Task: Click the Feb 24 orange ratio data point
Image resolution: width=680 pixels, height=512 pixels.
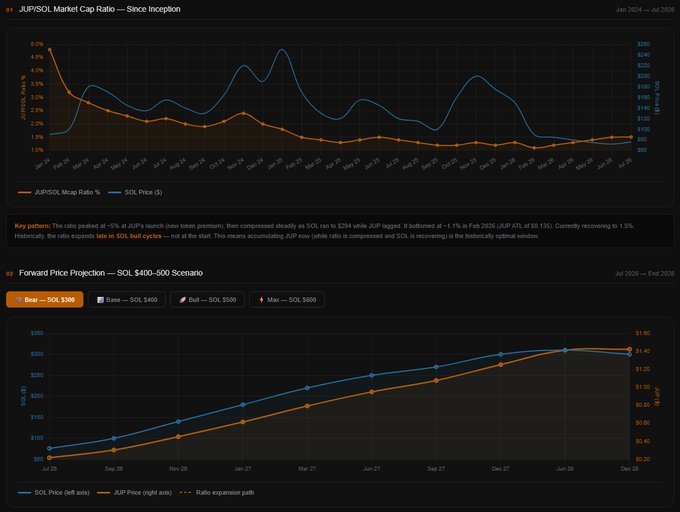Action: click(69, 92)
